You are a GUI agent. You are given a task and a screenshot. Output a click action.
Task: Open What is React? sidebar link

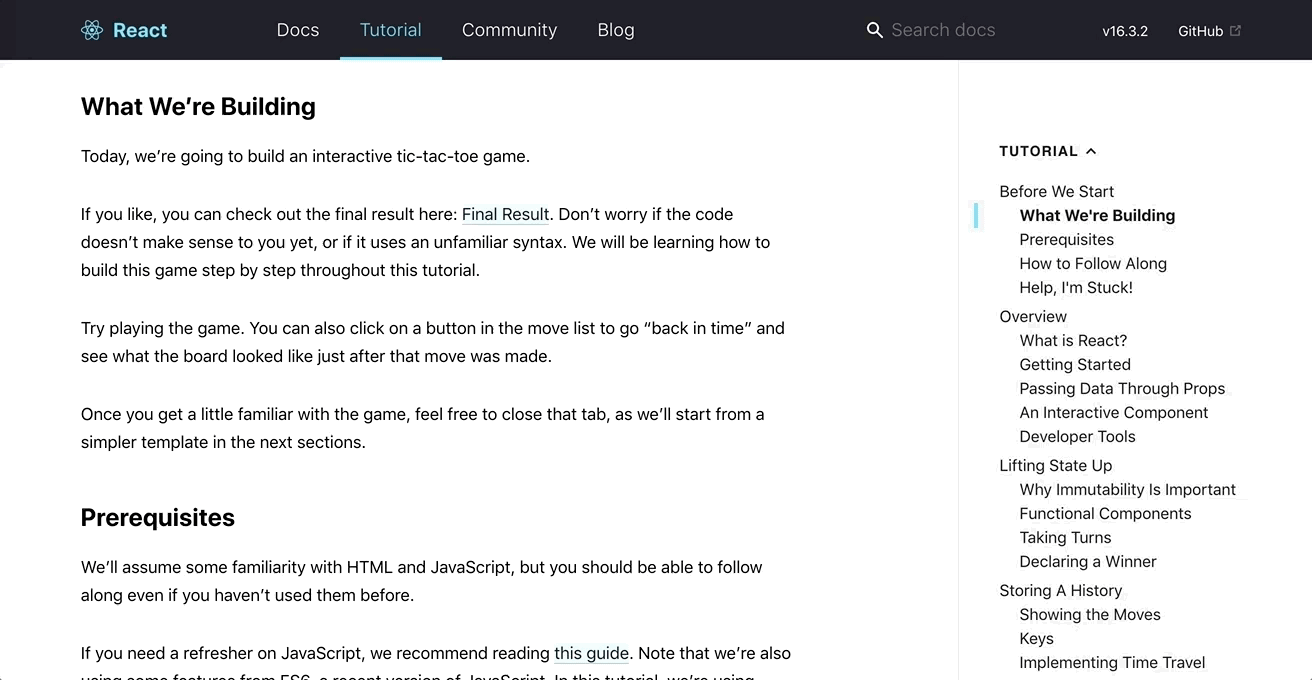tap(1073, 340)
